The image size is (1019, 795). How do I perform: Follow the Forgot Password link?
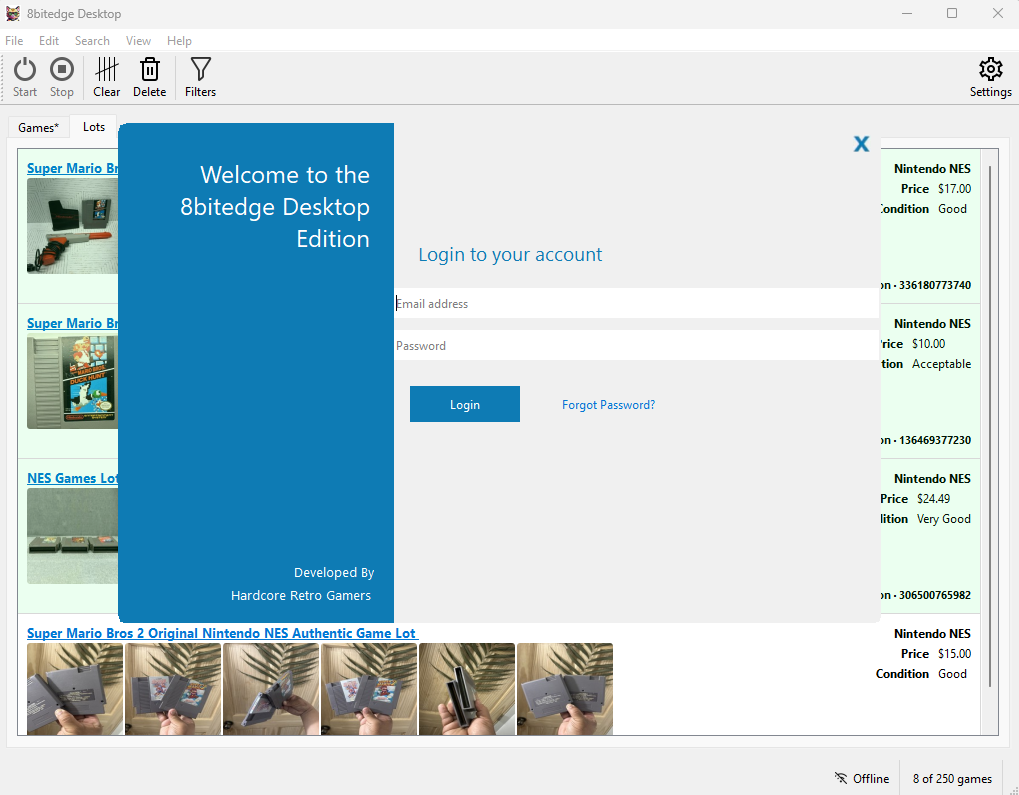coord(608,405)
